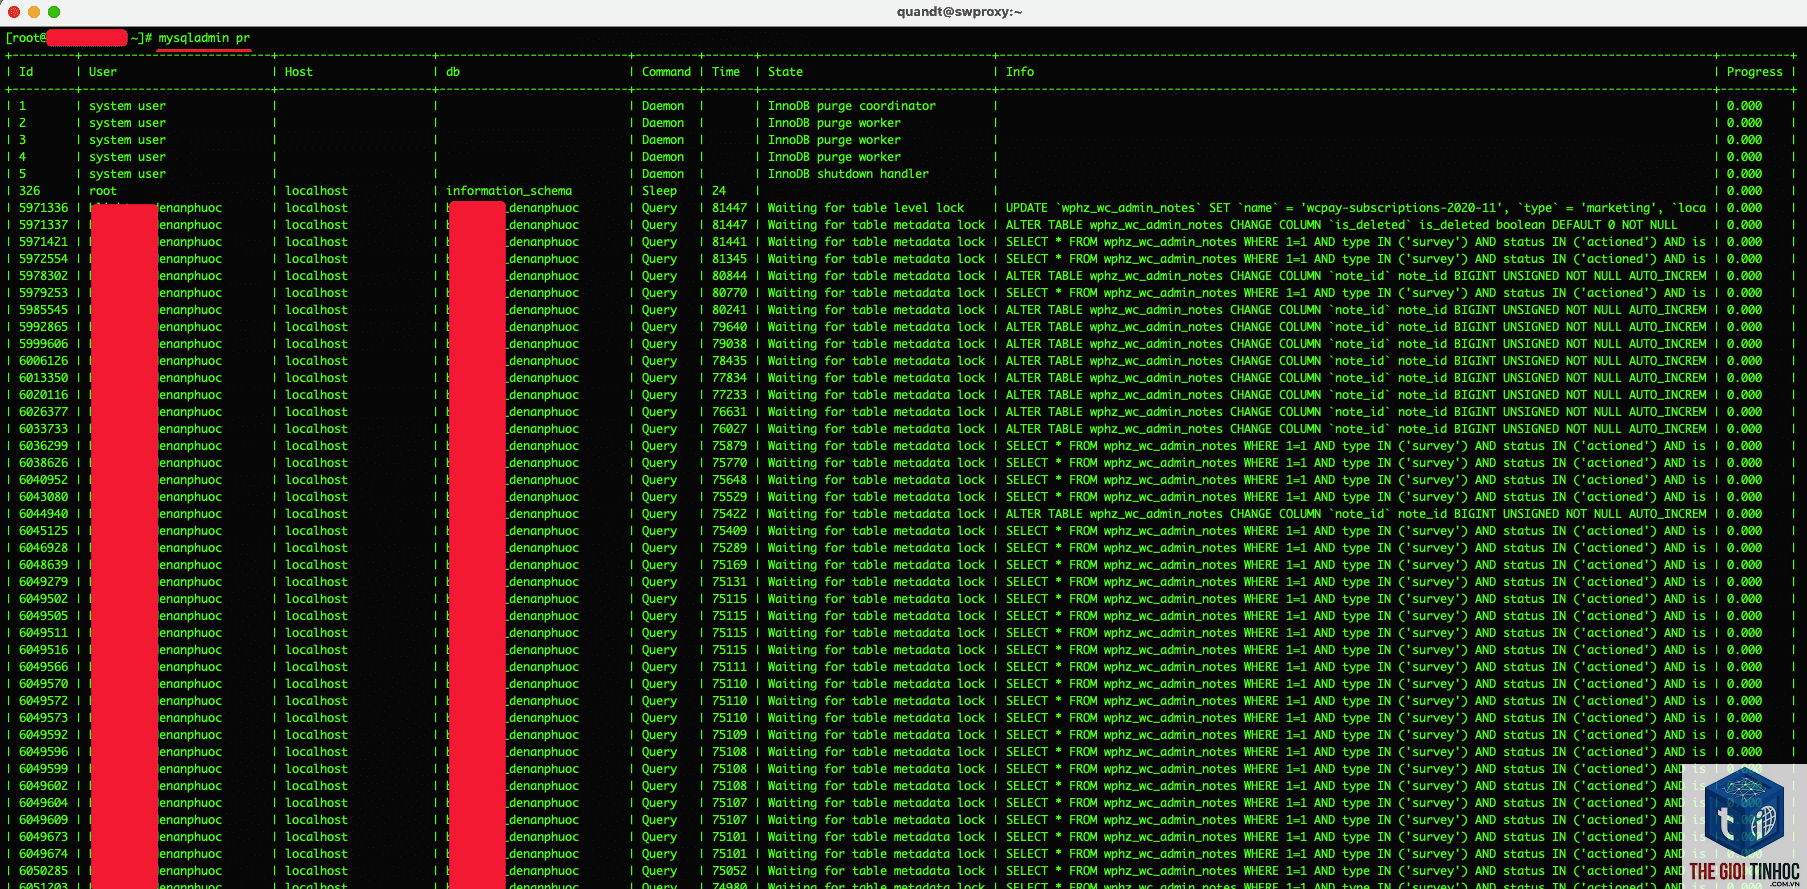The image size is (1807, 889).
Task: Click the time value '75131'
Action: pyautogui.click(x=729, y=582)
